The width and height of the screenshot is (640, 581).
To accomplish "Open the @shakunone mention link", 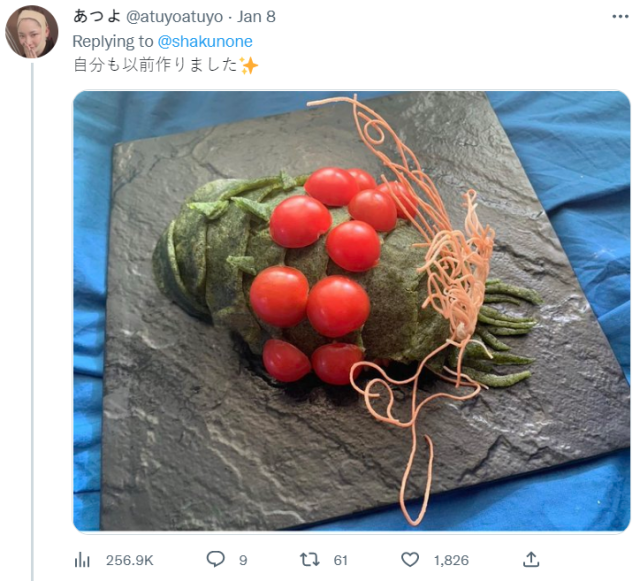I will point(205,41).
